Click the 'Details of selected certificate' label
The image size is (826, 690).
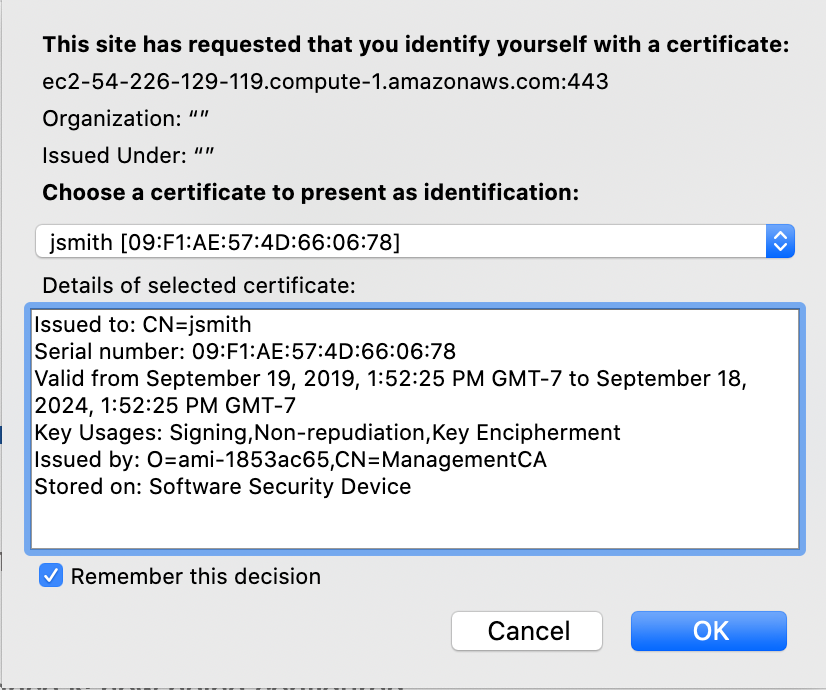[x=198, y=285]
